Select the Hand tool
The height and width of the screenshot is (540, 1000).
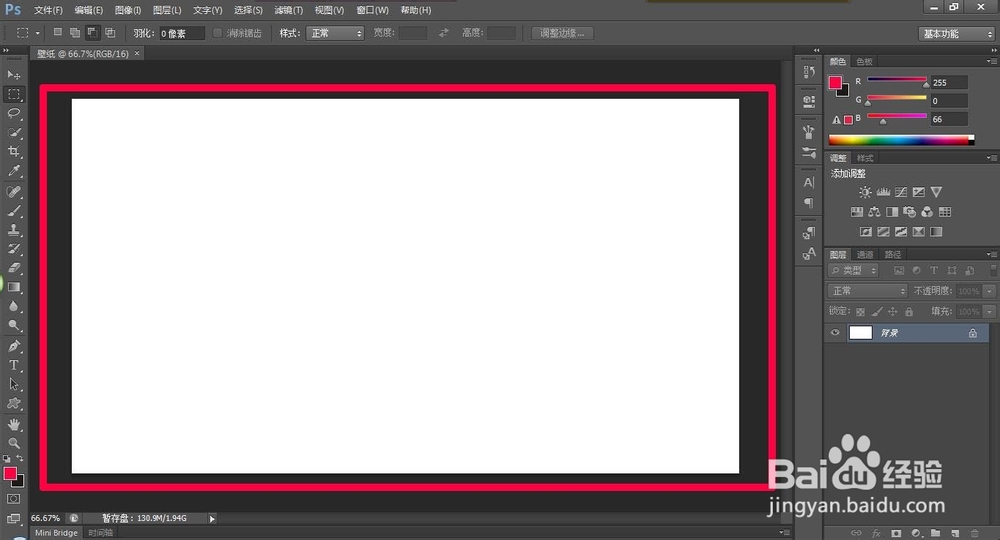[13, 425]
